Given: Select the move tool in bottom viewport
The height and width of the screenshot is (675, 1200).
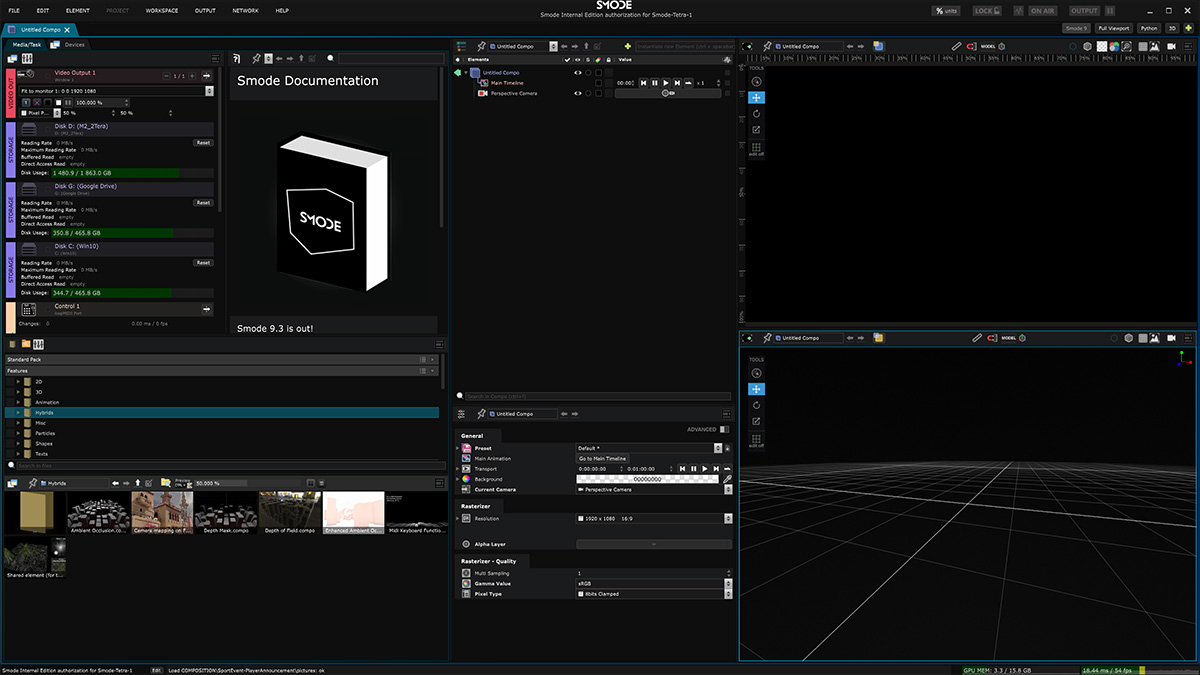Looking at the screenshot, I should click(x=756, y=389).
